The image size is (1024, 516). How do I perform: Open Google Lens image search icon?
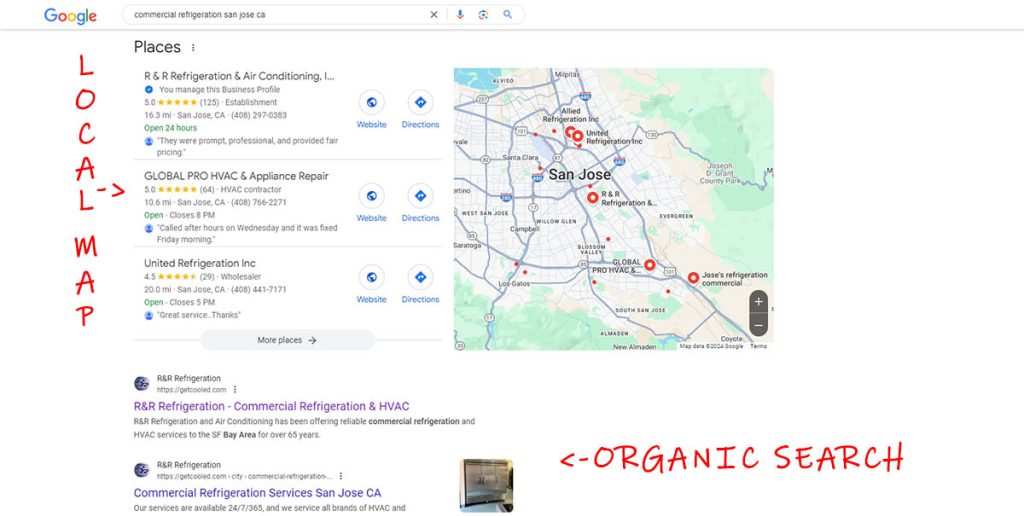point(483,14)
